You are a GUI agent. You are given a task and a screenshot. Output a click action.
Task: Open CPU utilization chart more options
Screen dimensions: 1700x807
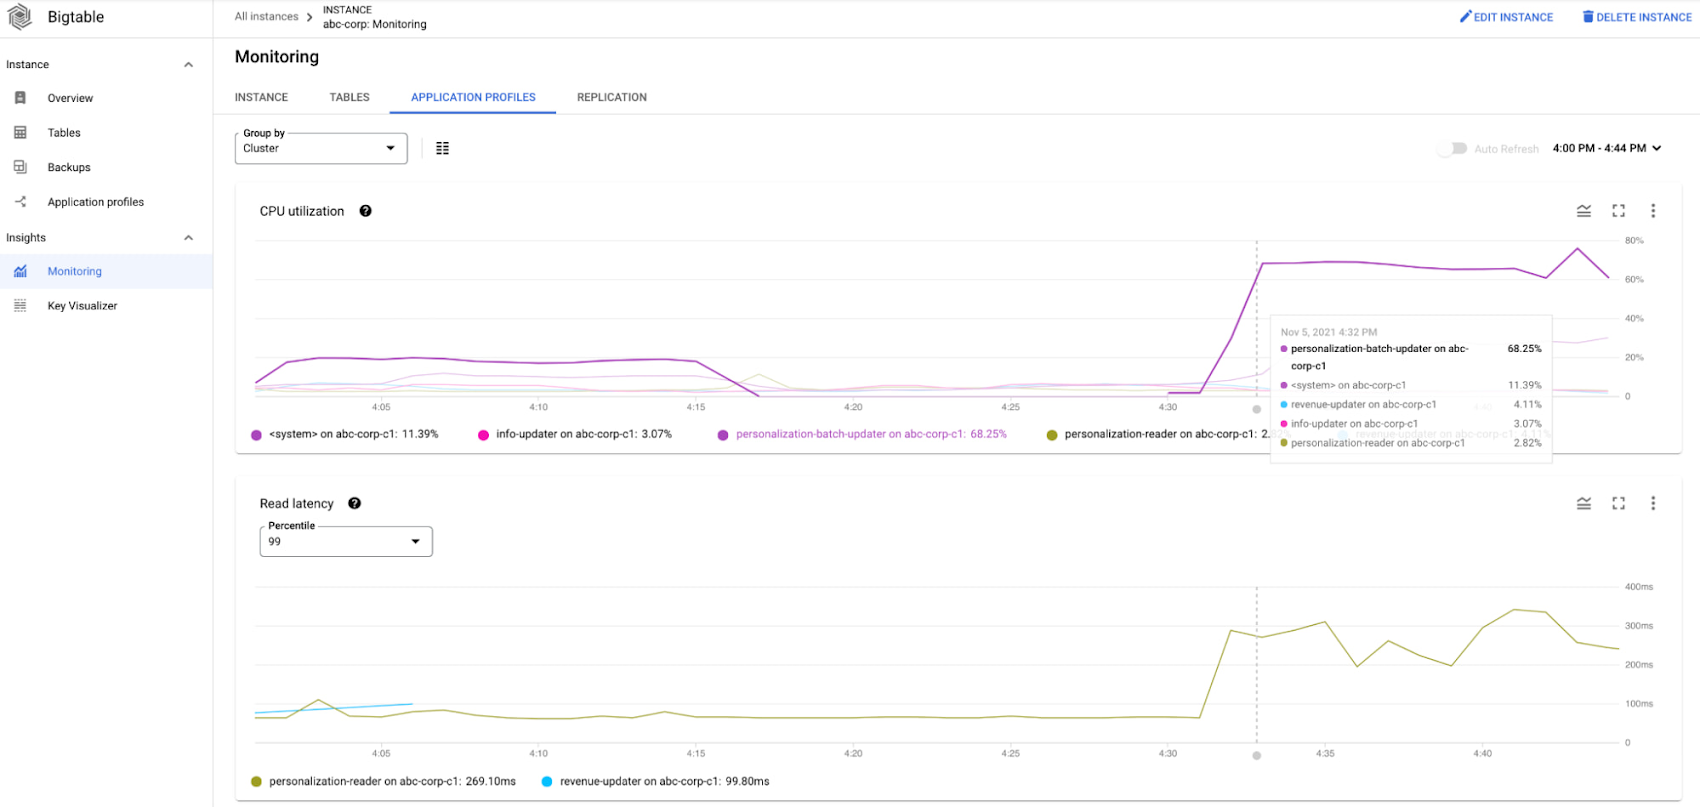click(x=1653, y=211)
